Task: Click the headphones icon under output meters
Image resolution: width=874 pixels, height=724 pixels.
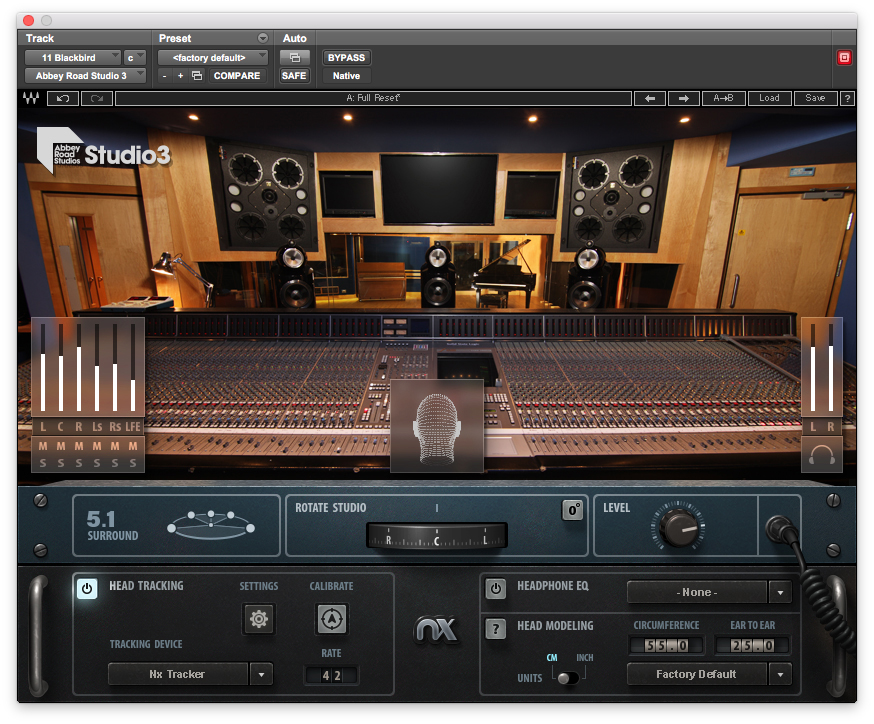Action: pos(821,455)
